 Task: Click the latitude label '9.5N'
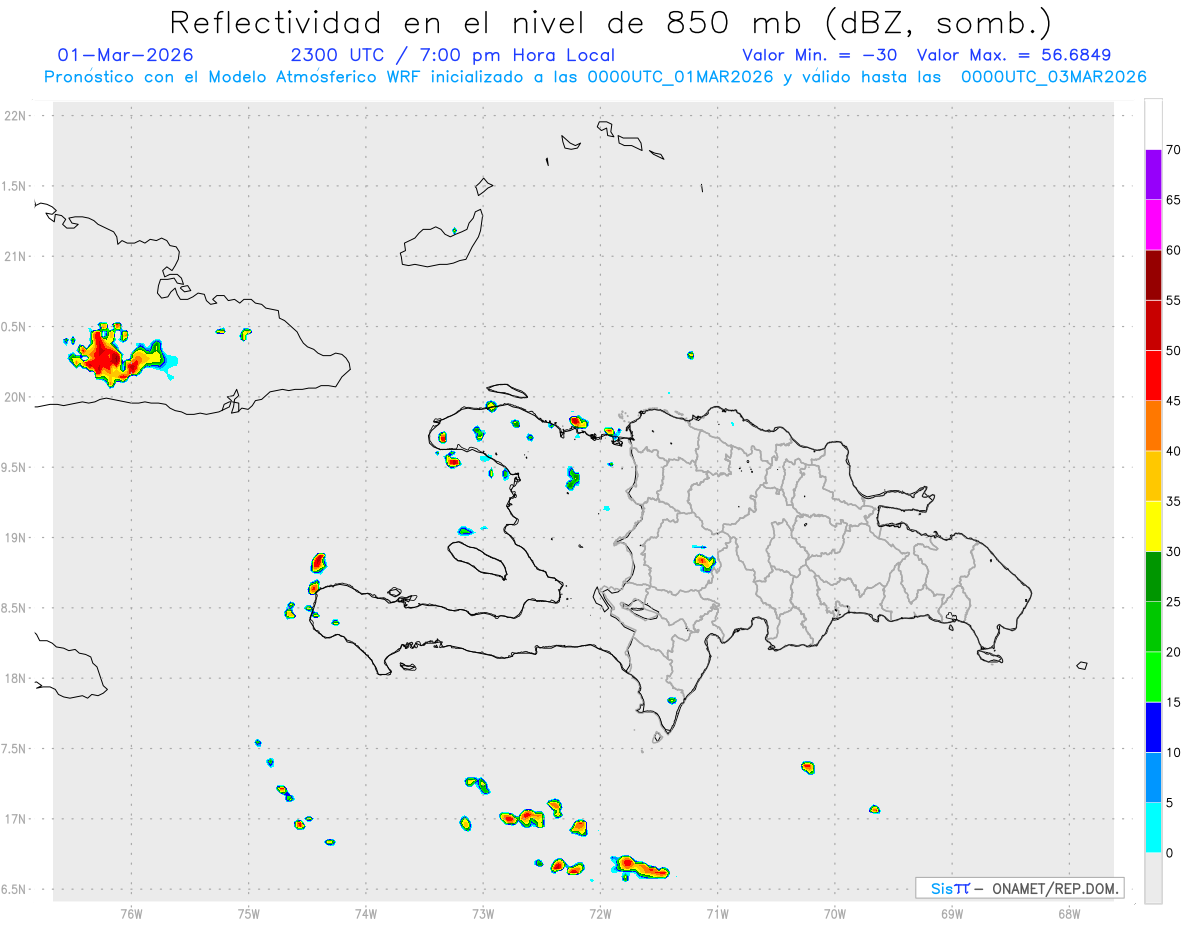[x=15, y=468]
